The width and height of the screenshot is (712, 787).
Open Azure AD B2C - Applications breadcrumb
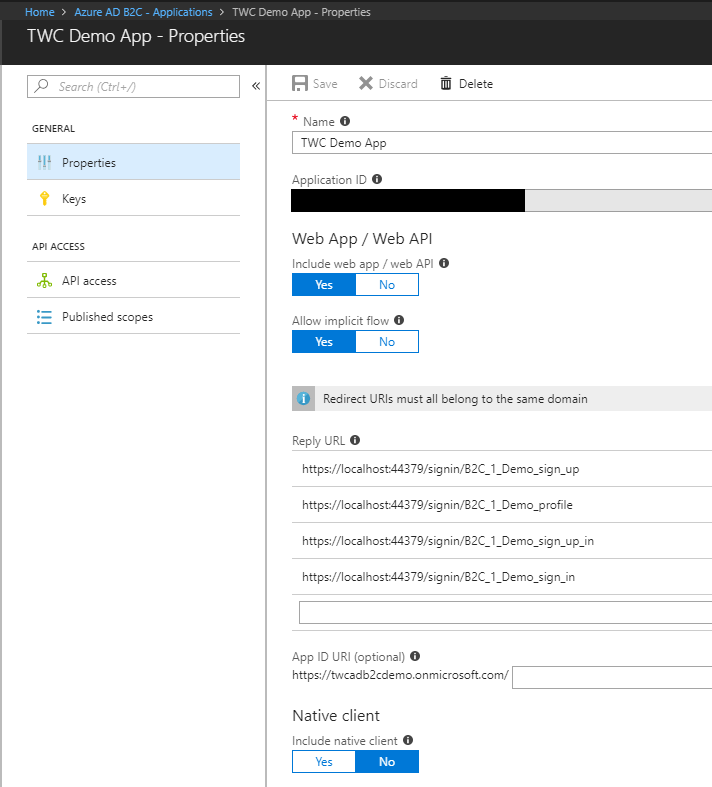pyautogui.click(x=144, y=12)
